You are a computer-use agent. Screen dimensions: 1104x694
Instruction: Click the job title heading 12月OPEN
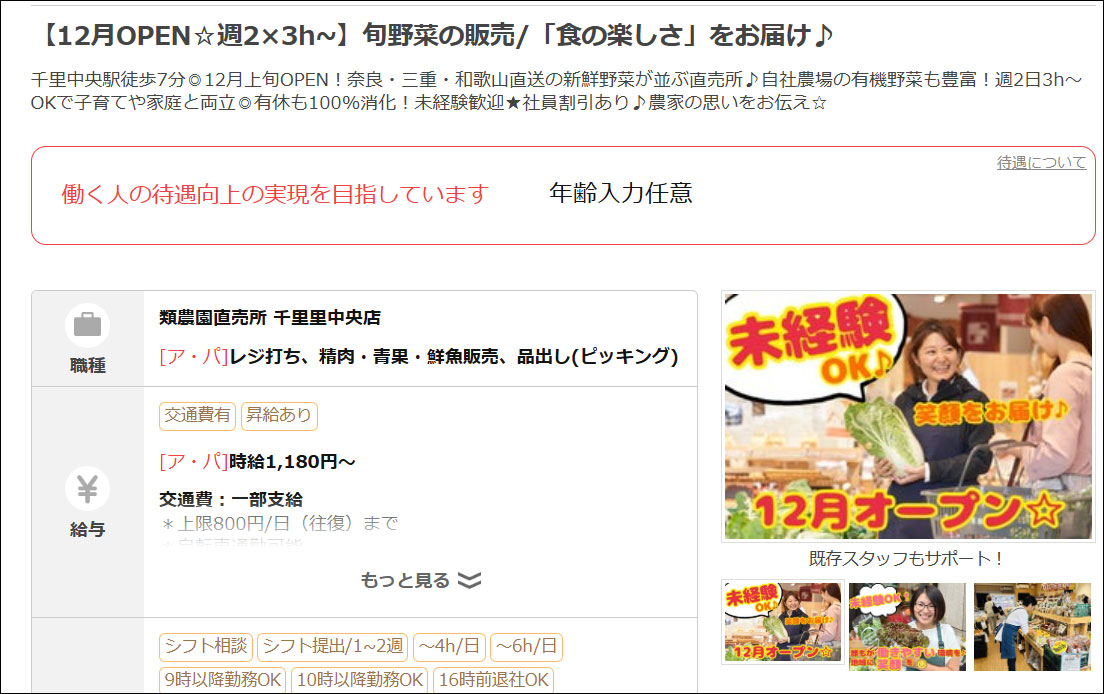point(434,35)
